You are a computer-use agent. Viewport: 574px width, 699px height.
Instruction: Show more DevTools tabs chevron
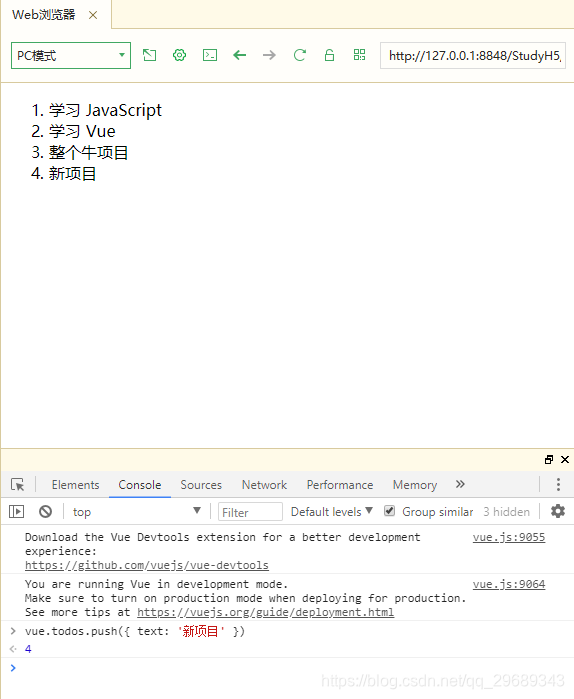(460, 484)
